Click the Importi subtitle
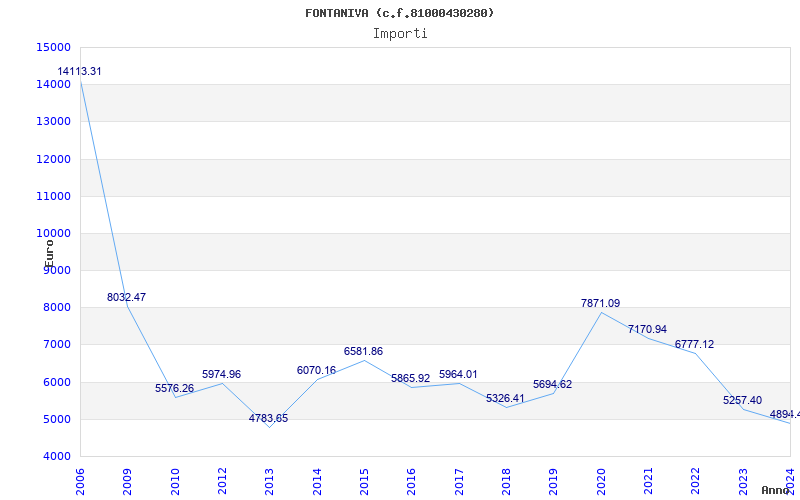This screenshot has width=800, height=500. (400, 34)
